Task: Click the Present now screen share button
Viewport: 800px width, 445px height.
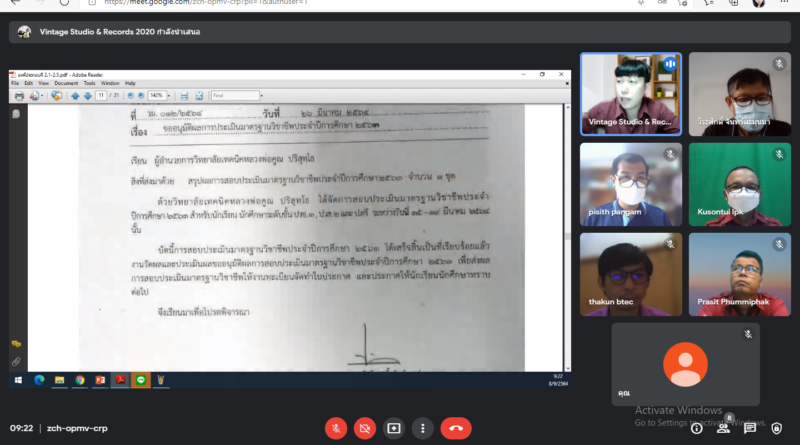Action: [394, 428]
